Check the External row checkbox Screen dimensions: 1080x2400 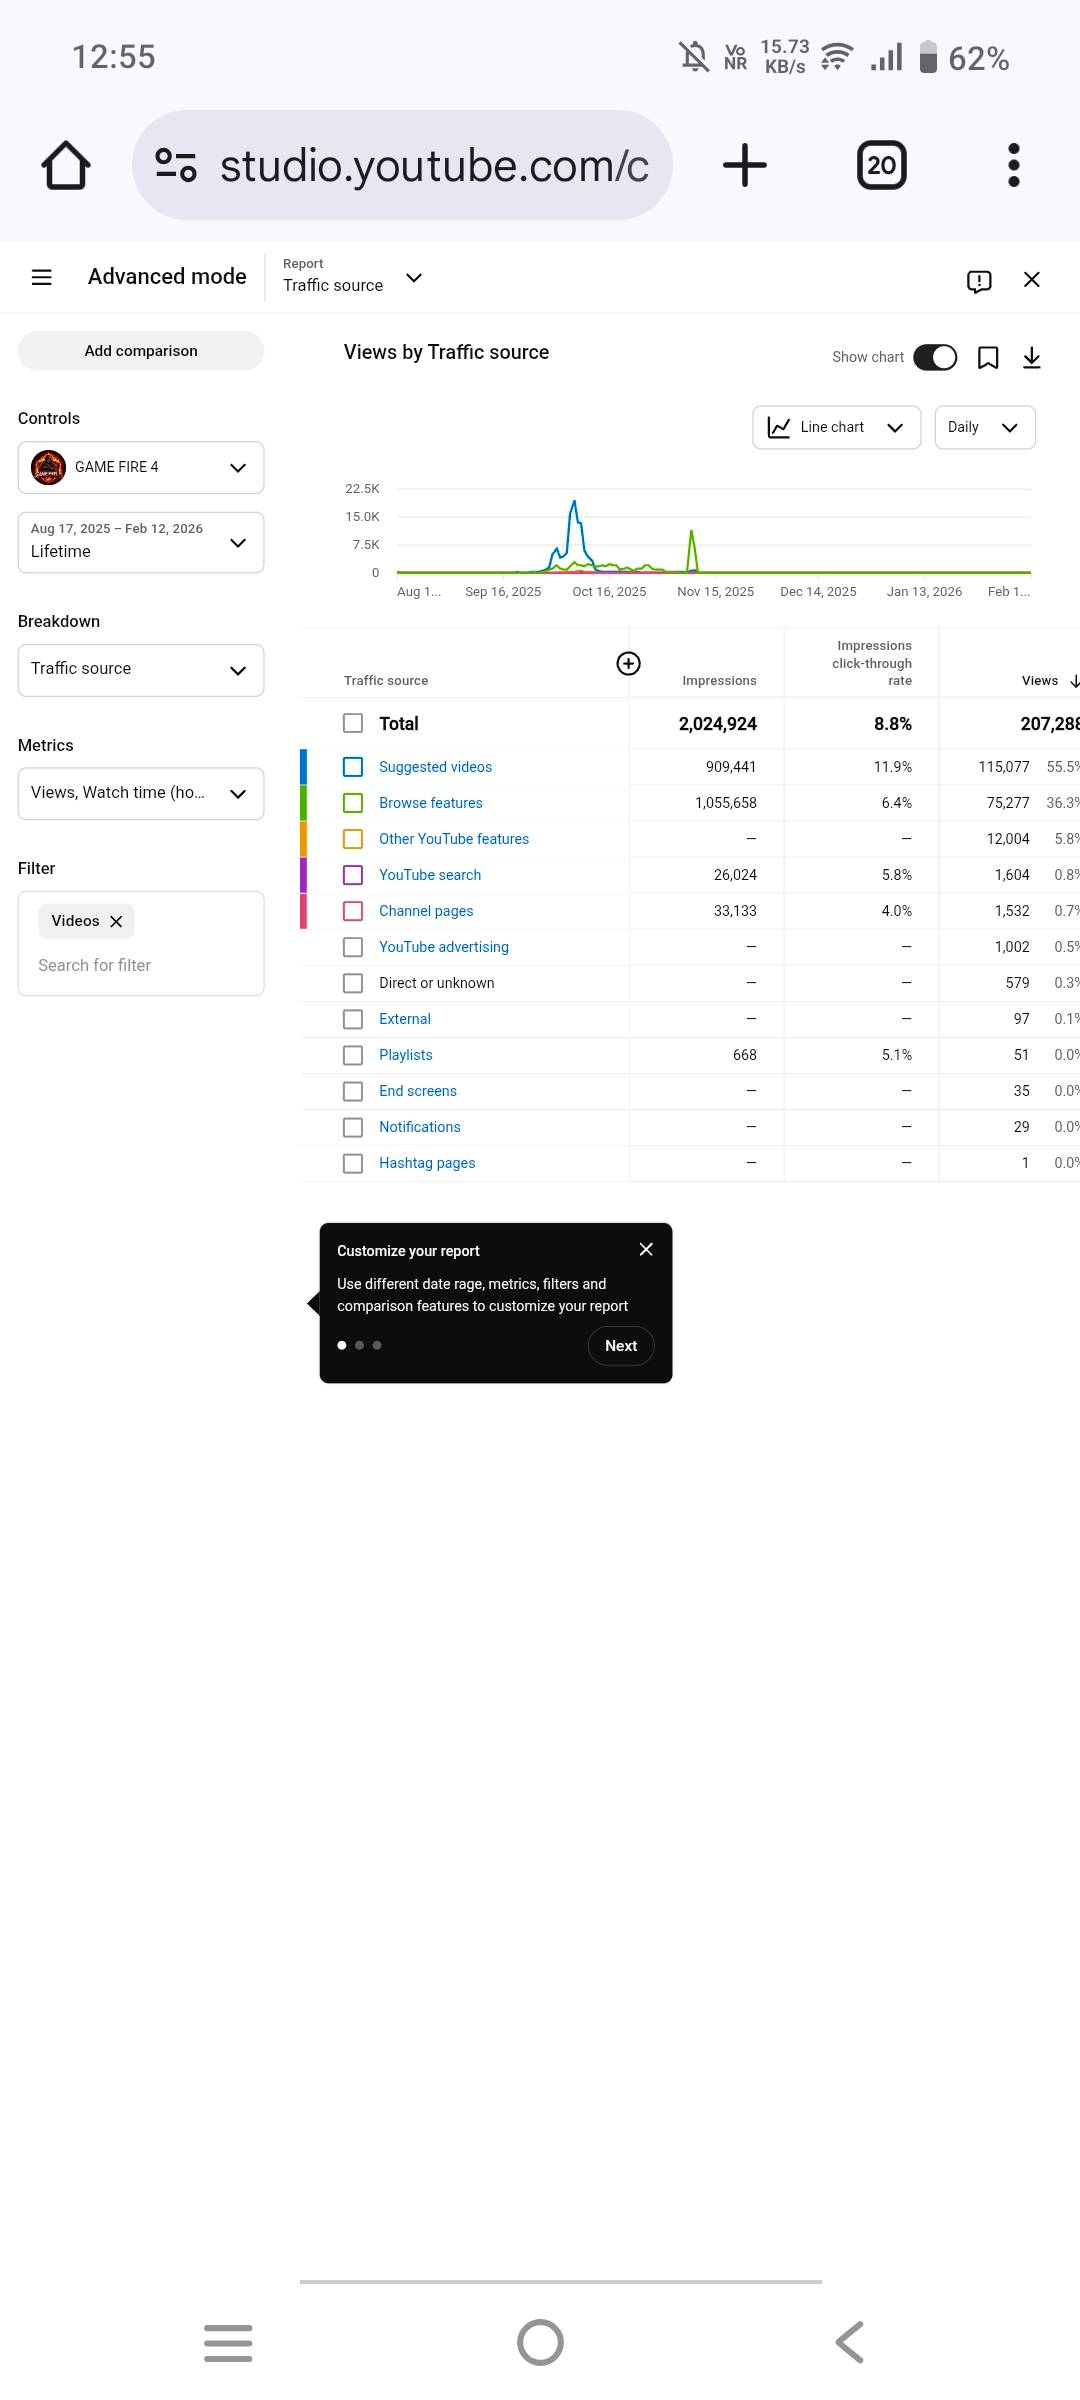click(x=353, y=1019)
